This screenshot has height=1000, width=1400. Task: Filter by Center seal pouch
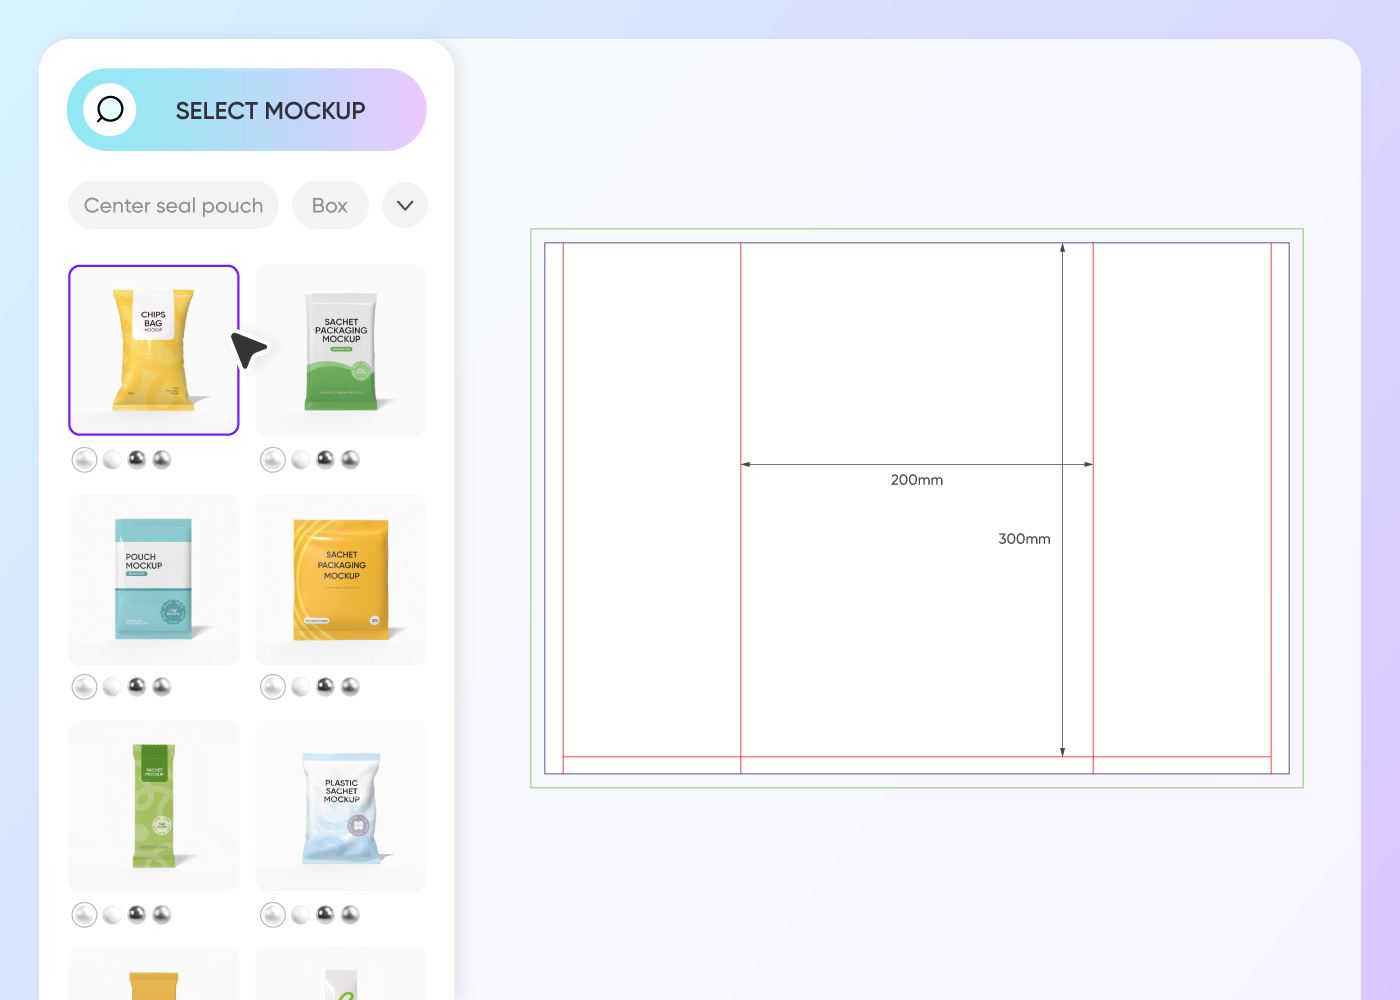[173, 205]
